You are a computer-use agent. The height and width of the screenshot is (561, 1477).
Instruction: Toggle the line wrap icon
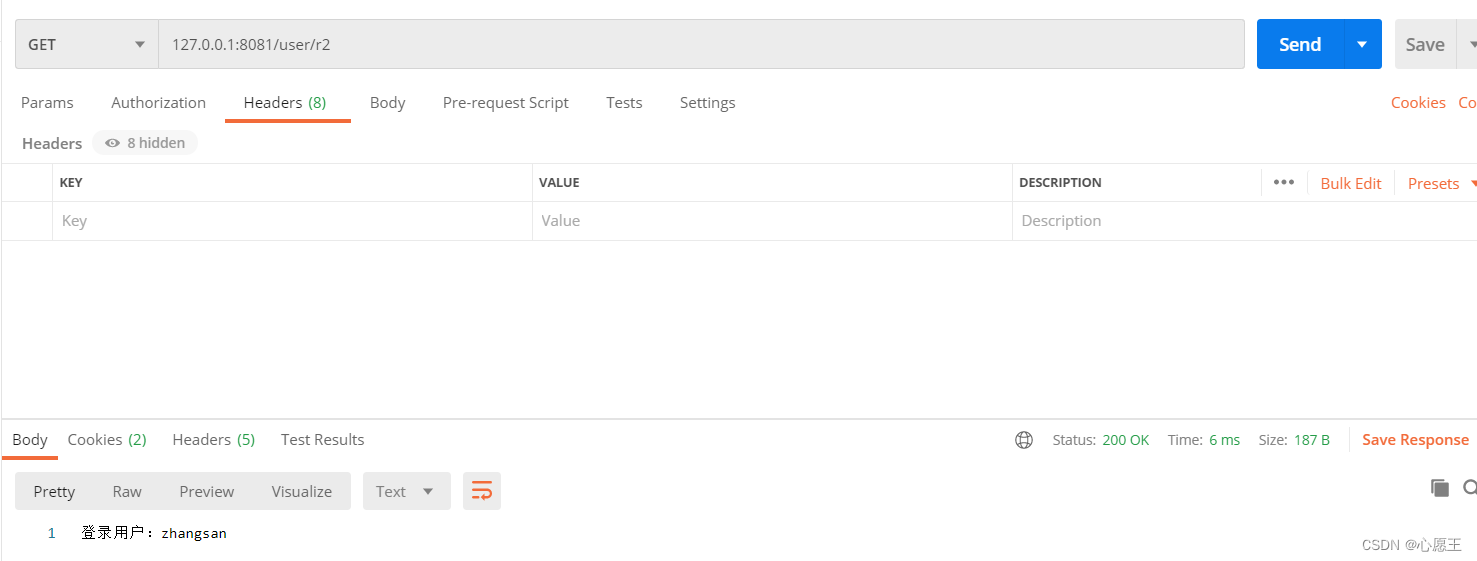(482, 491)
